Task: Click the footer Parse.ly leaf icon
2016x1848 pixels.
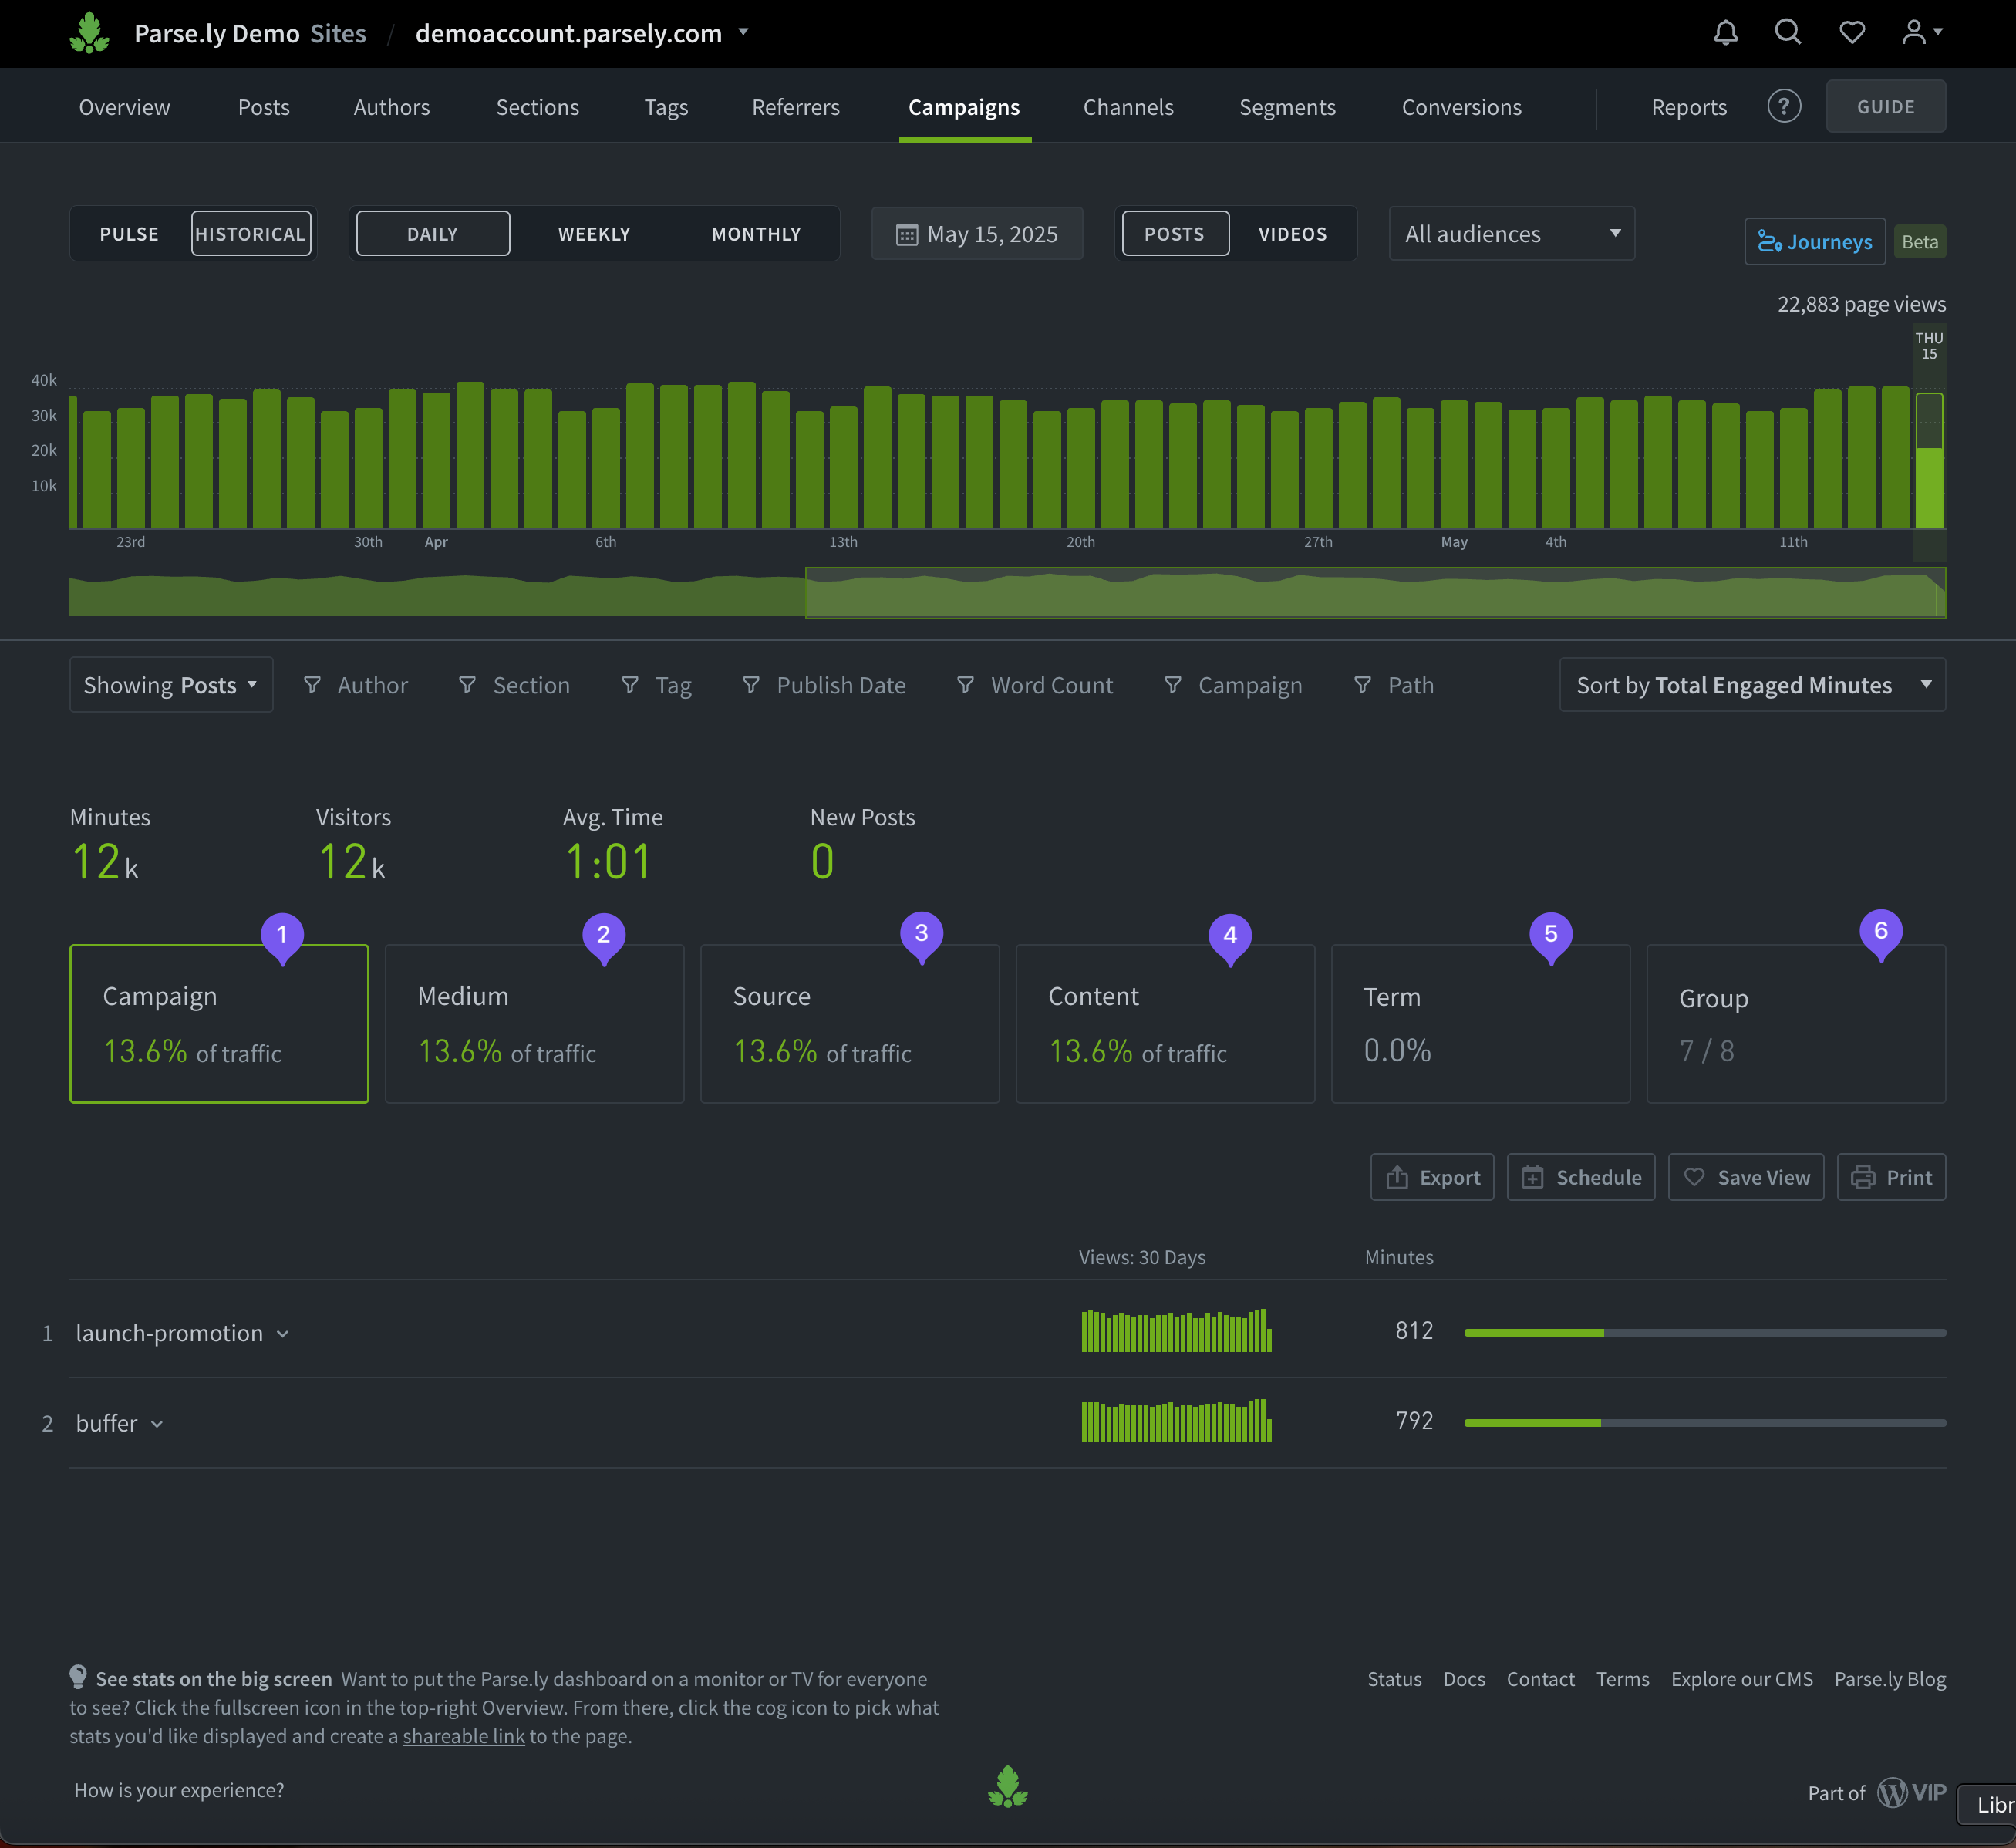Action: tap(1007, 1787)
